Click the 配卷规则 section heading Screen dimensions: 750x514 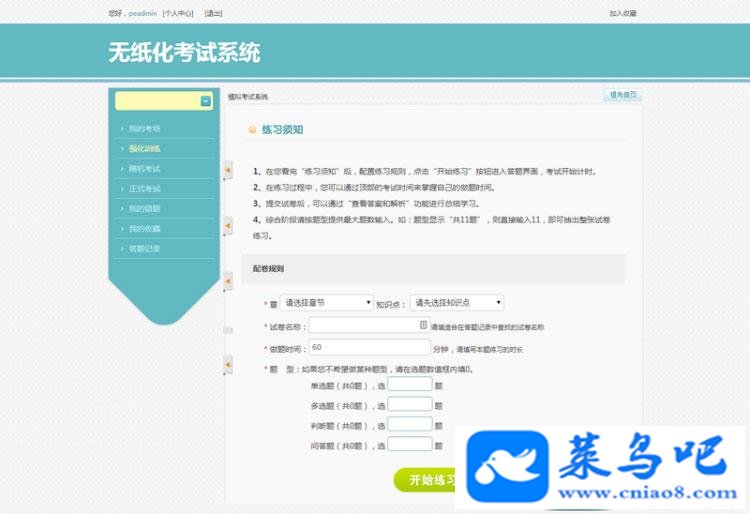click(x=268, y=269)
